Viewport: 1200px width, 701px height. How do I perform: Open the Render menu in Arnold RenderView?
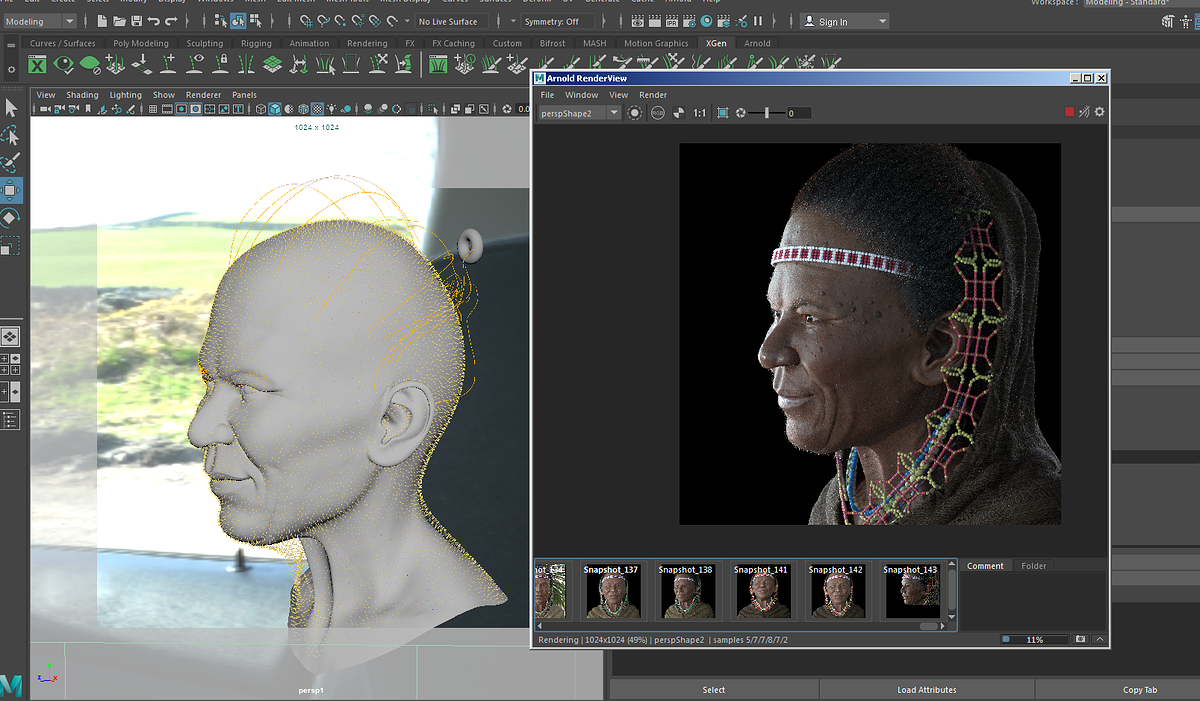click(653, 95)
